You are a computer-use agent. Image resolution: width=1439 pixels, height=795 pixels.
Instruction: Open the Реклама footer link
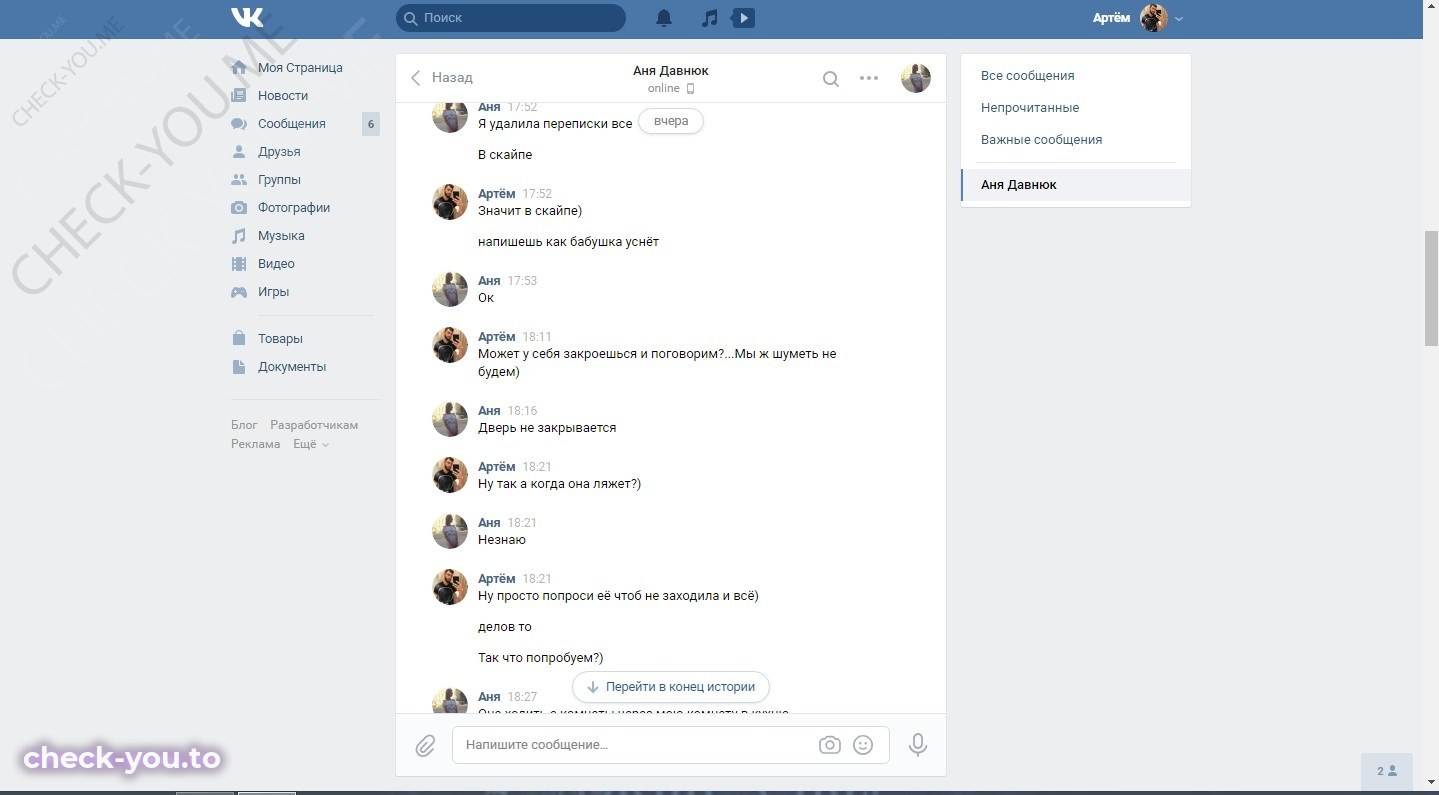(256, 444)
